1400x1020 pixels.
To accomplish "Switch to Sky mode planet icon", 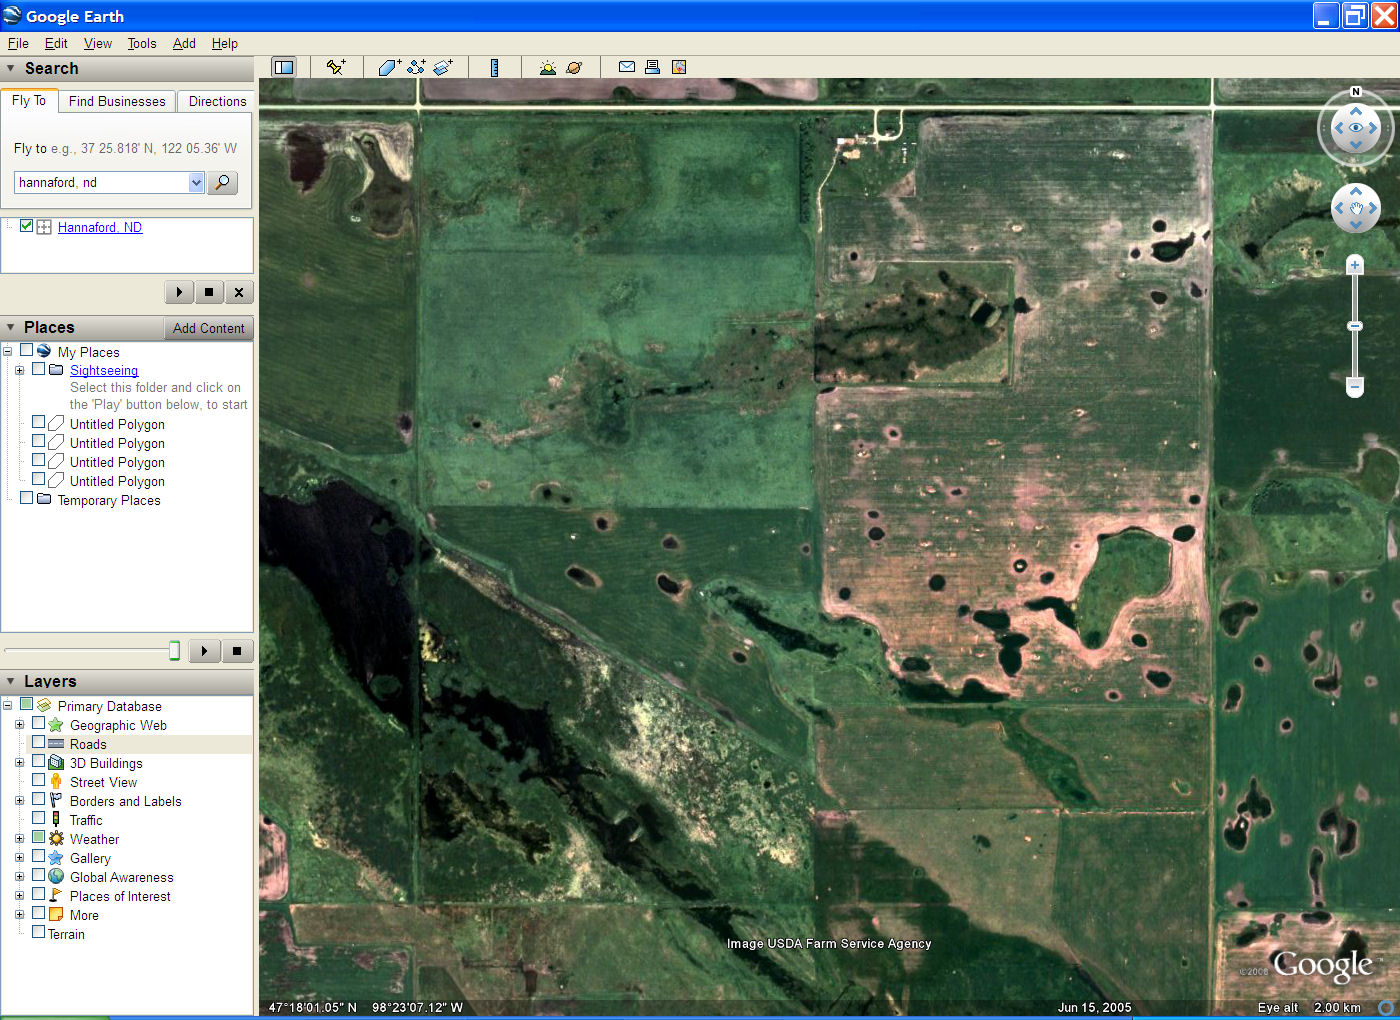I will pyautogui.click(x=574, y=67).
